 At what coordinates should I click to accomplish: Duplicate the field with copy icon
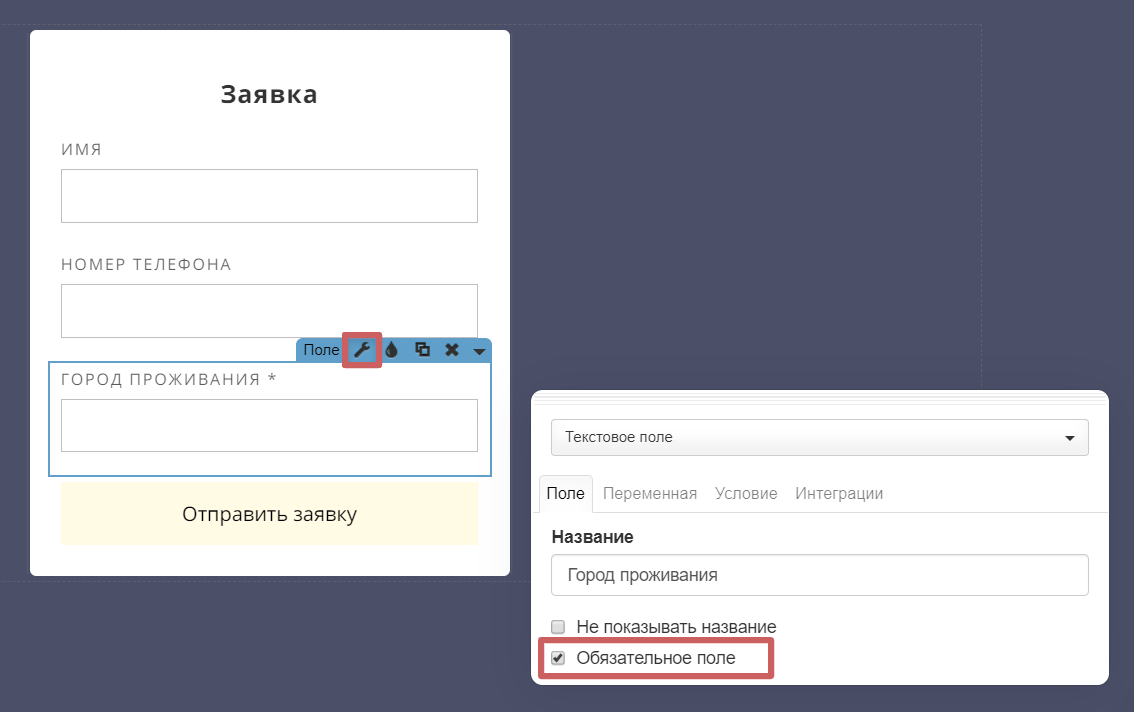tap(422, 350)
